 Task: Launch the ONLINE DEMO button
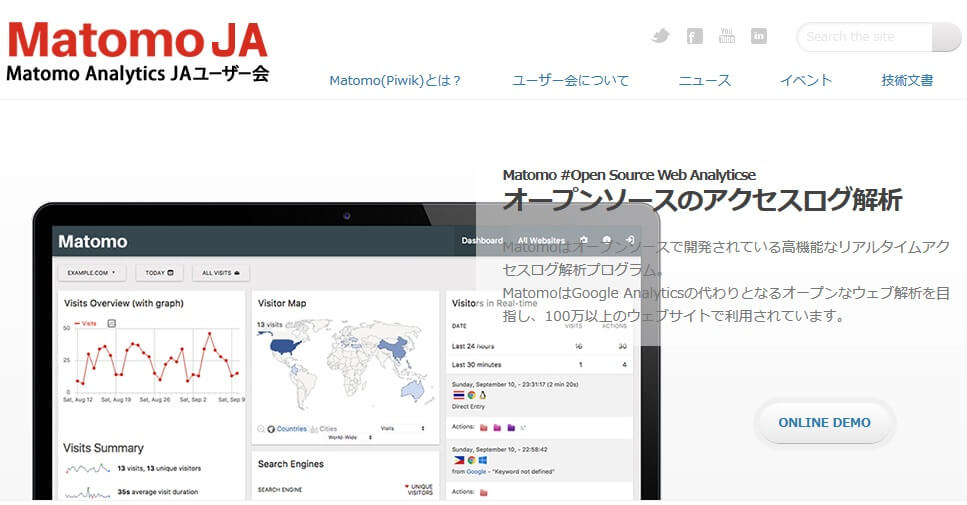pos(825,422)
